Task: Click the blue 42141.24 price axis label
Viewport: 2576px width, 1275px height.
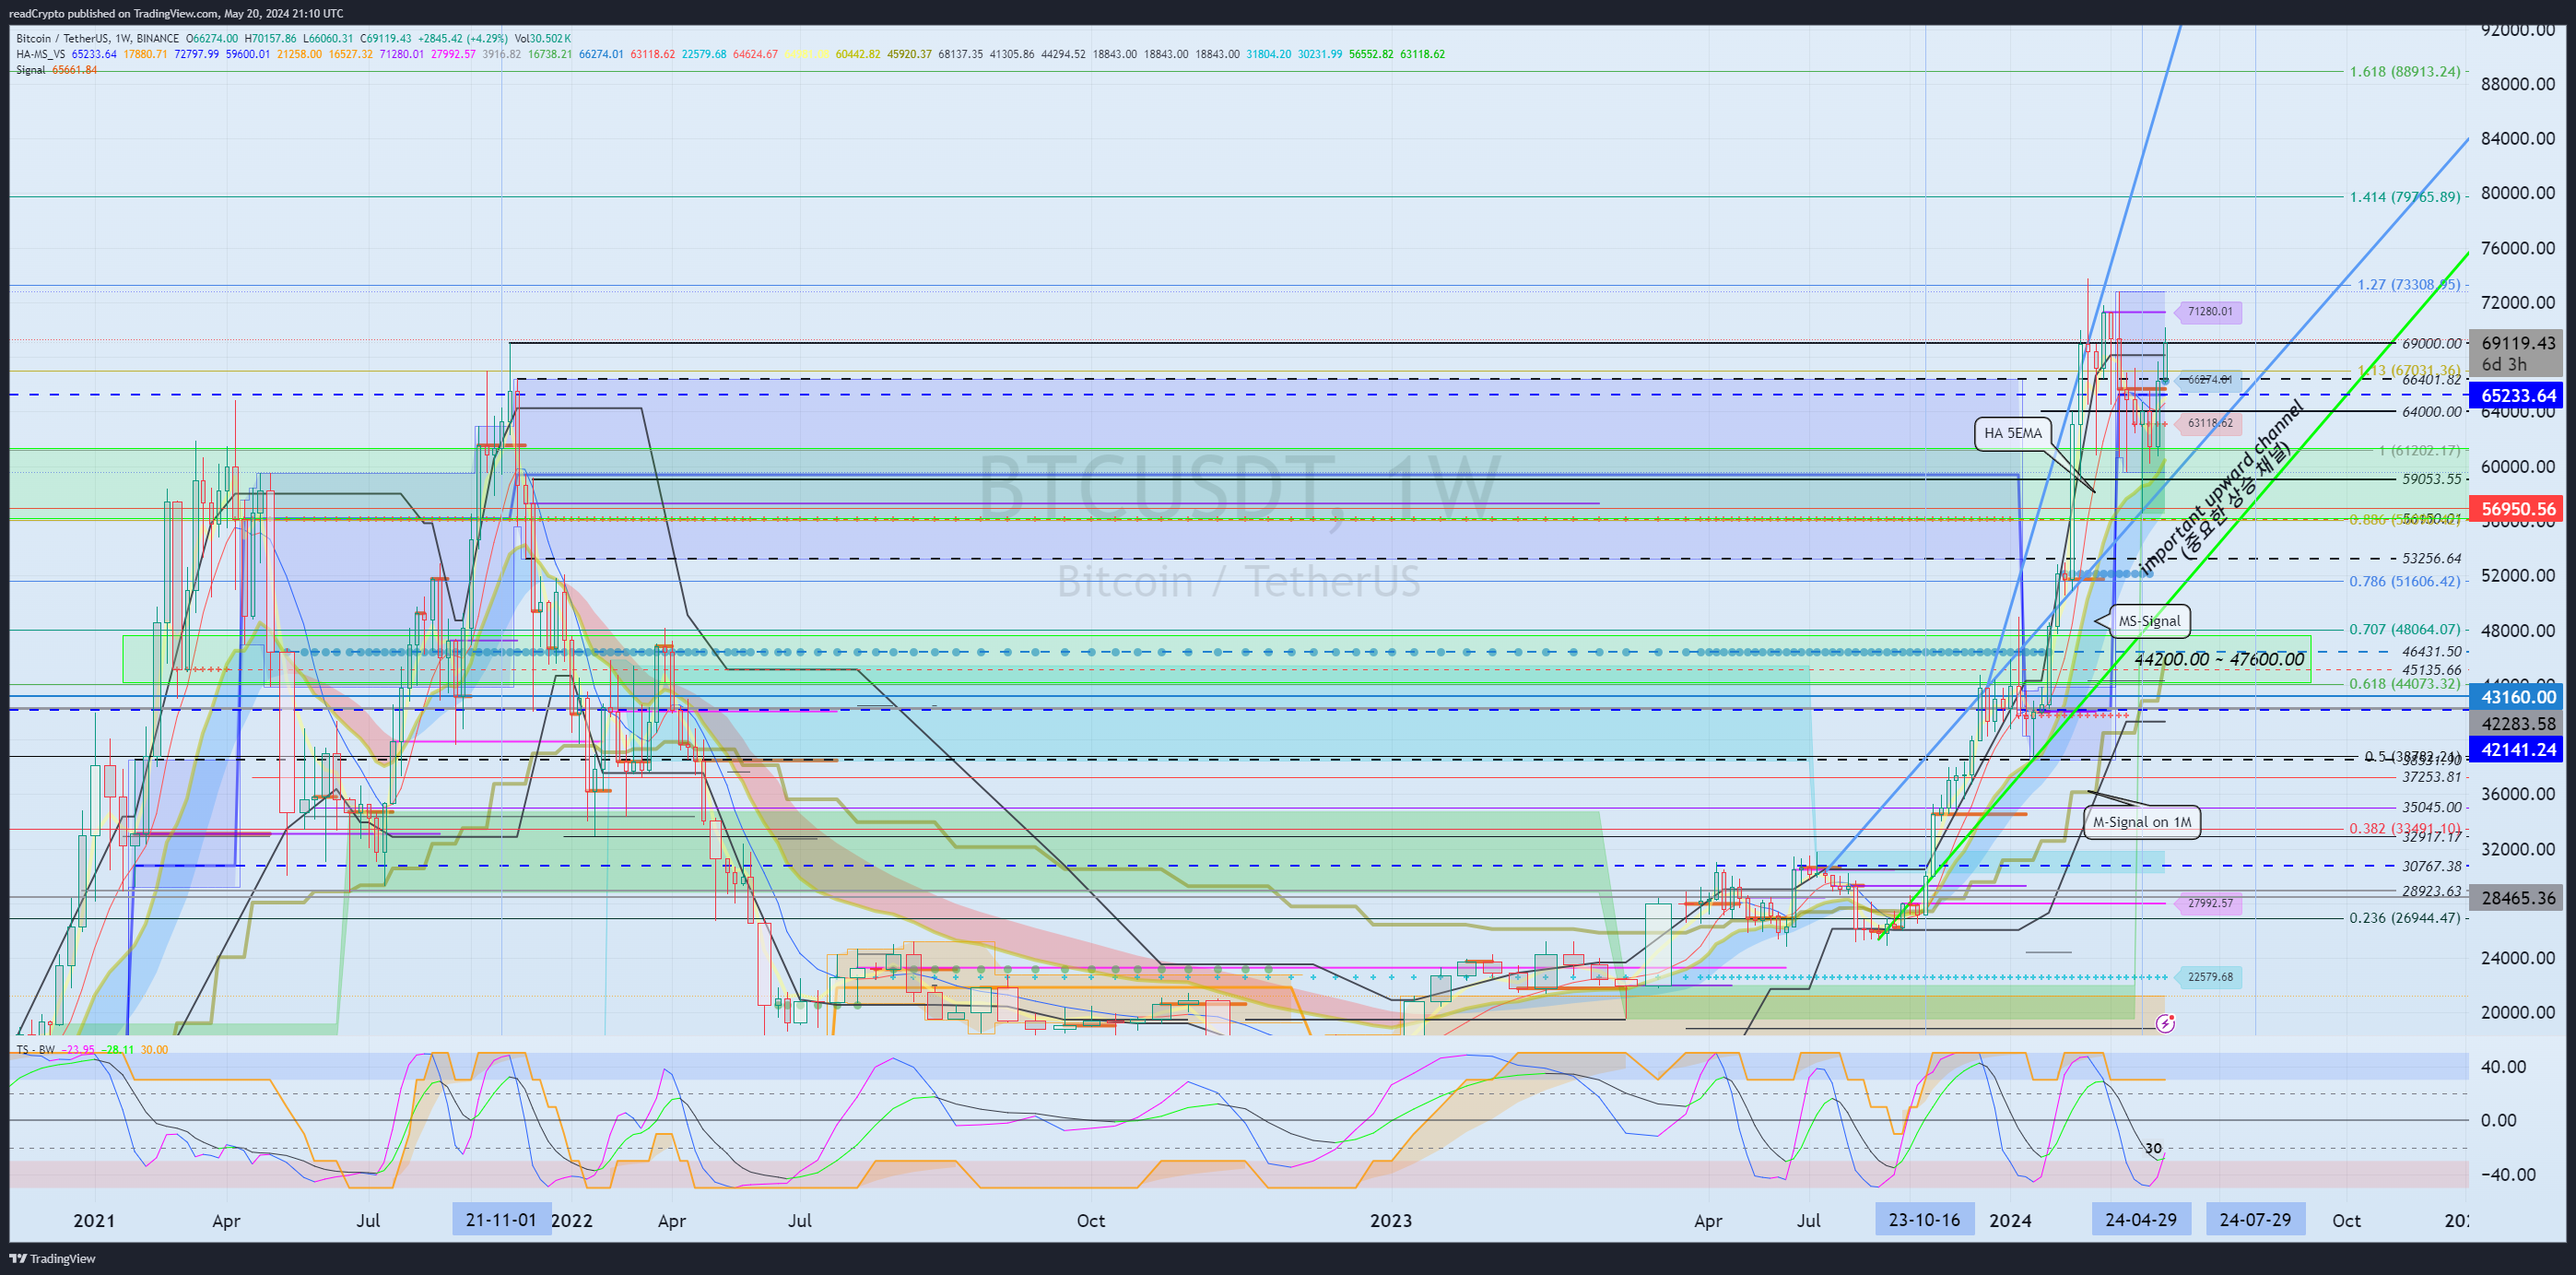Action: (2517, 749)
